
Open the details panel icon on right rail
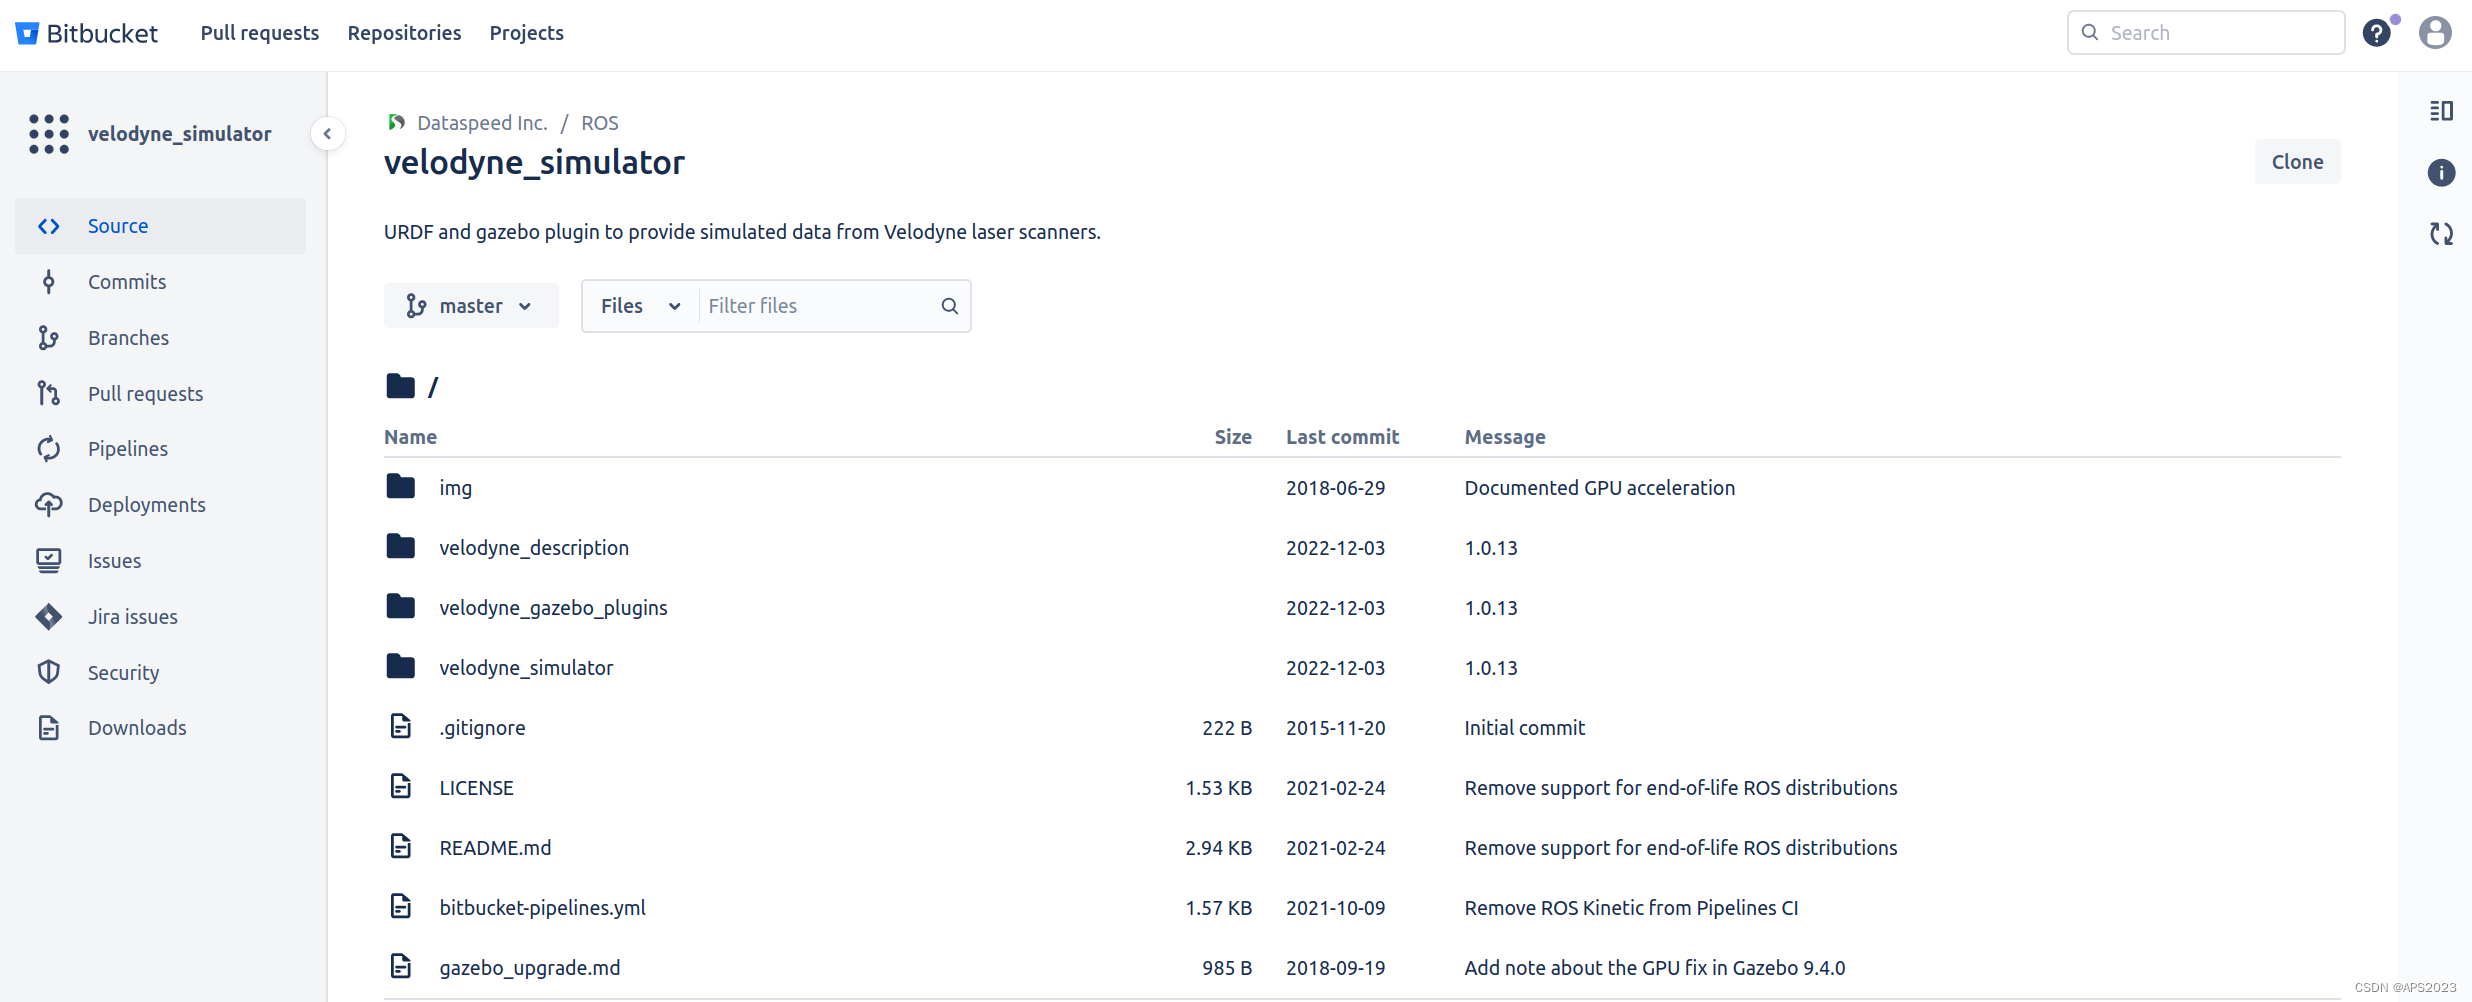click(x=2441, y=111)
